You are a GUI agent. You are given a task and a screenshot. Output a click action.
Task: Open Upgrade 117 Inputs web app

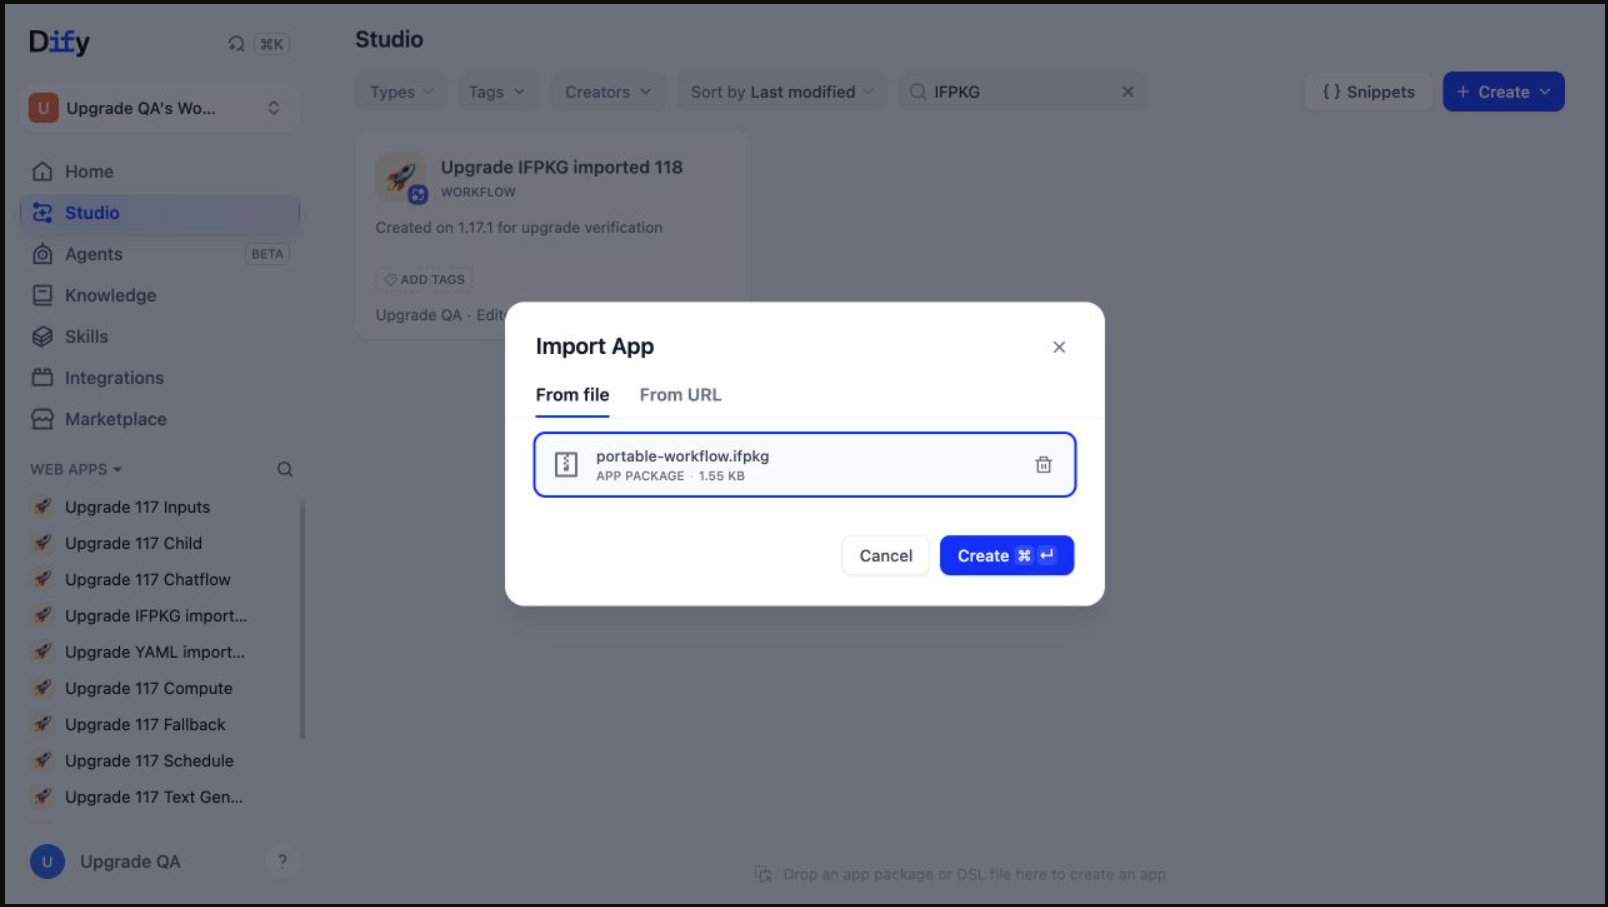160,507
